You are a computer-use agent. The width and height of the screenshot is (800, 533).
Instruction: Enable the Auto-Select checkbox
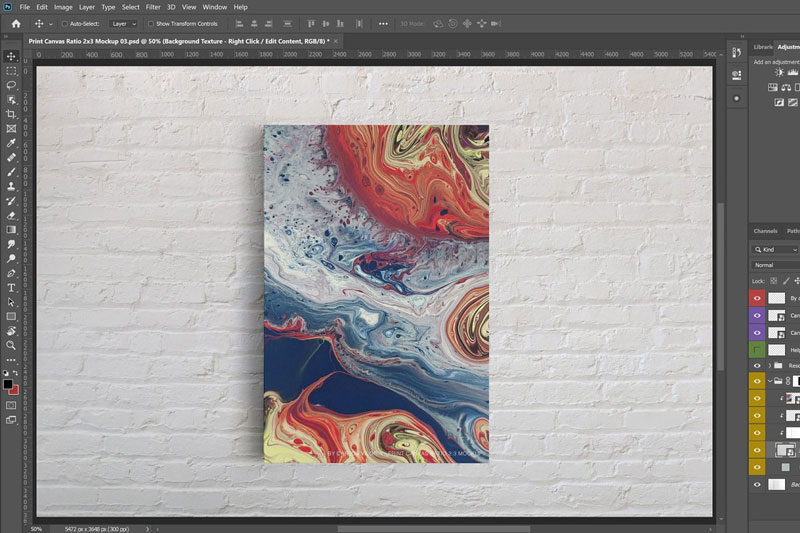click(x=65, y=23)
